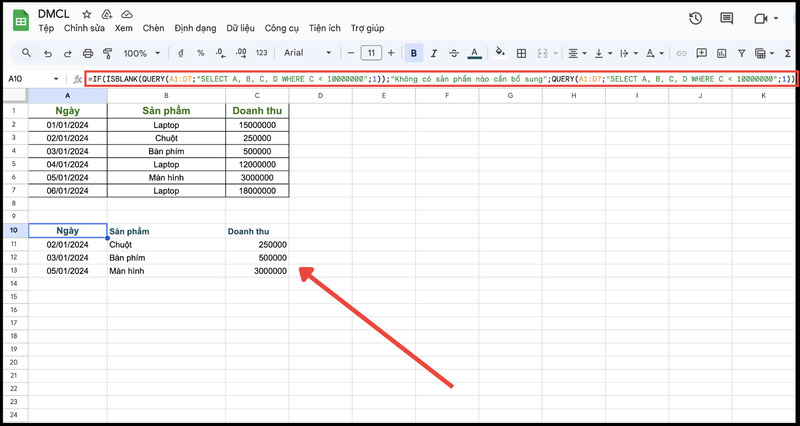Click the format as percent button

200,53
